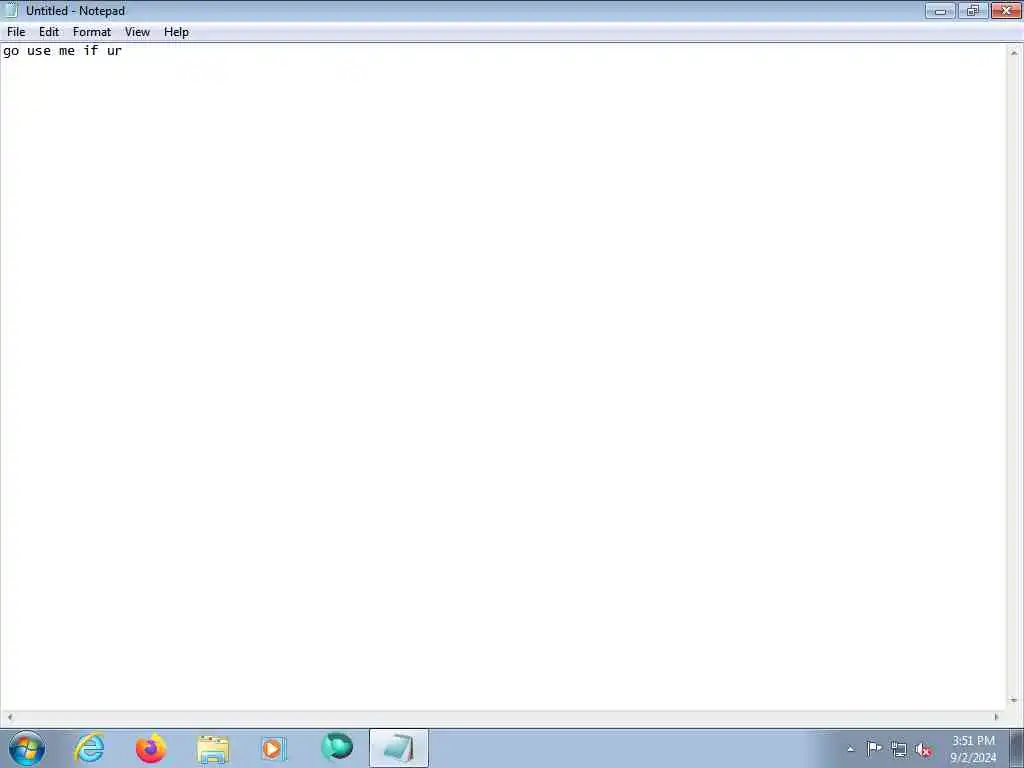1024x768 pixels.
Task: Open the View menu
Action: tap(137, 32)
